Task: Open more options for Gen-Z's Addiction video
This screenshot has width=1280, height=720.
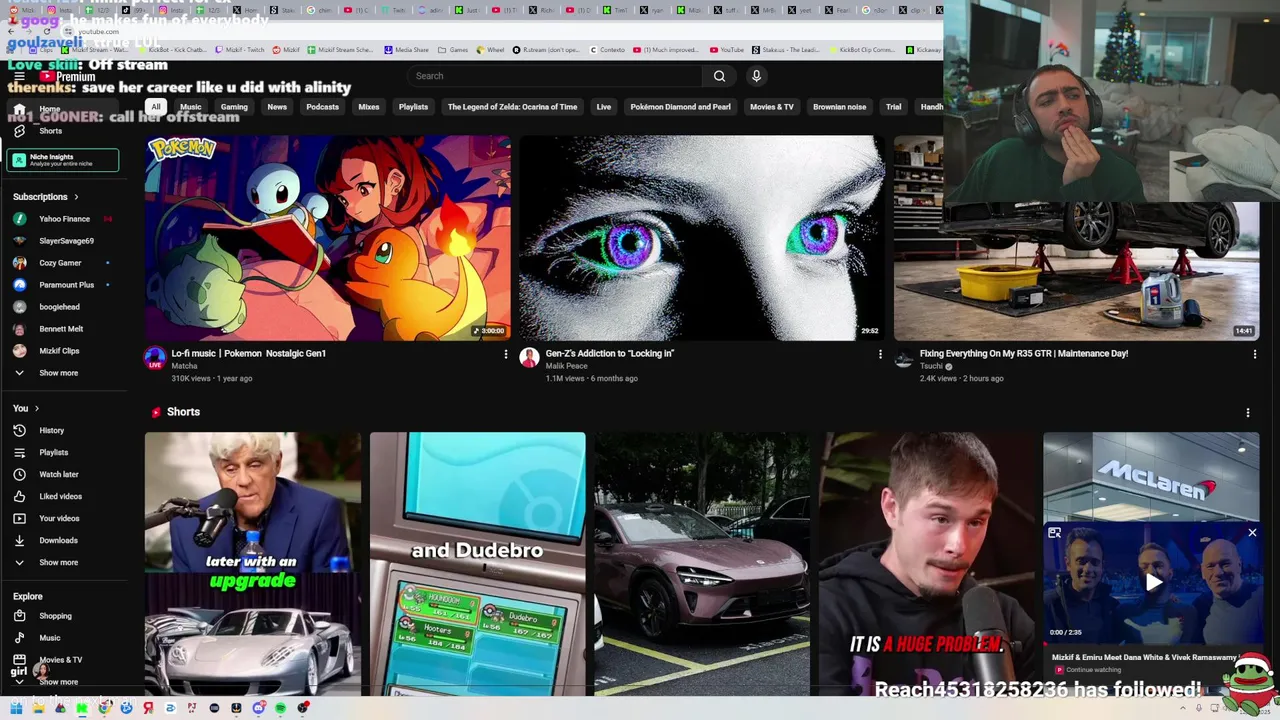Action: 880,354
